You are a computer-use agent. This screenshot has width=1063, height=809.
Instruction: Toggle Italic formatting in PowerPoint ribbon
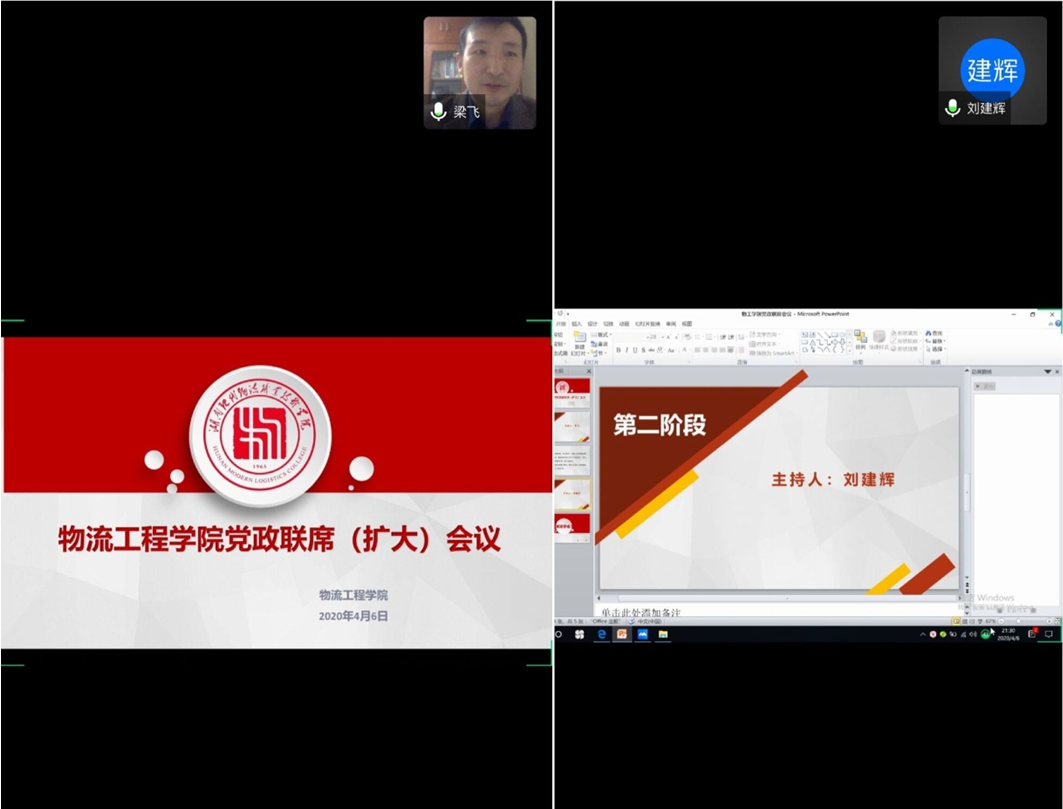coord(628,350)
